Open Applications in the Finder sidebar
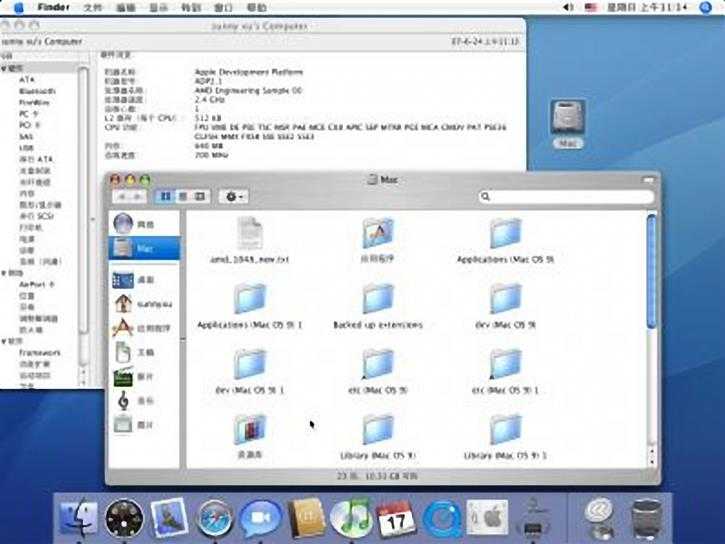Viewport: 725px width, 544px height. pos(142,328)
